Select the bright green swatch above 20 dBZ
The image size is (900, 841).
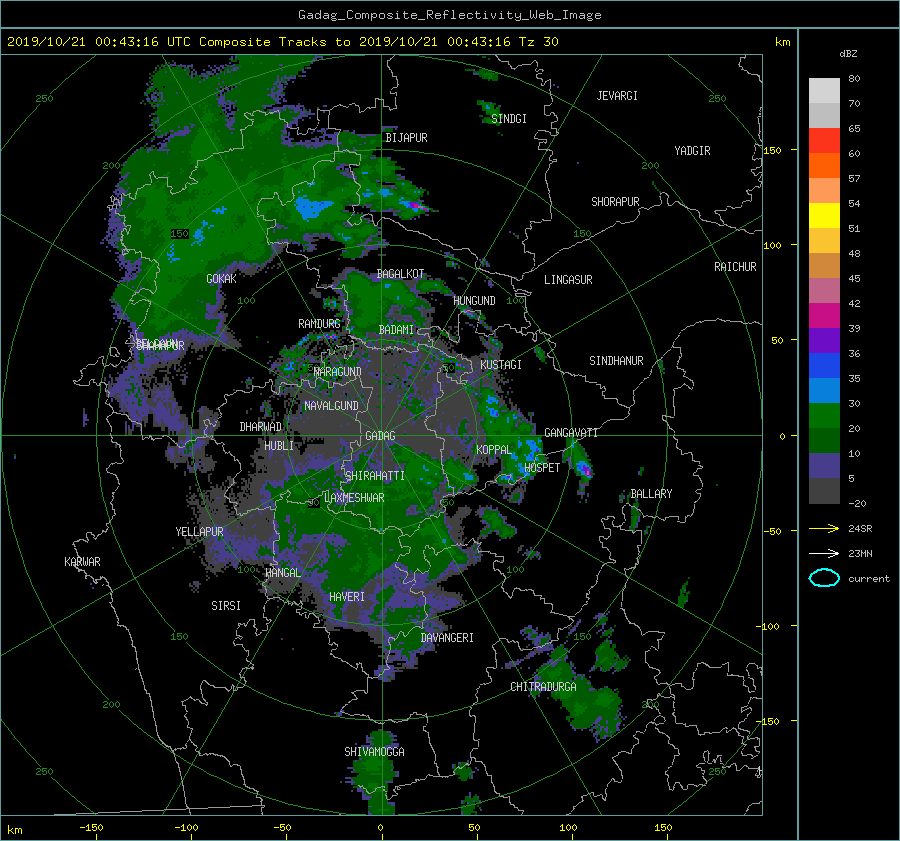coord(824,415)
